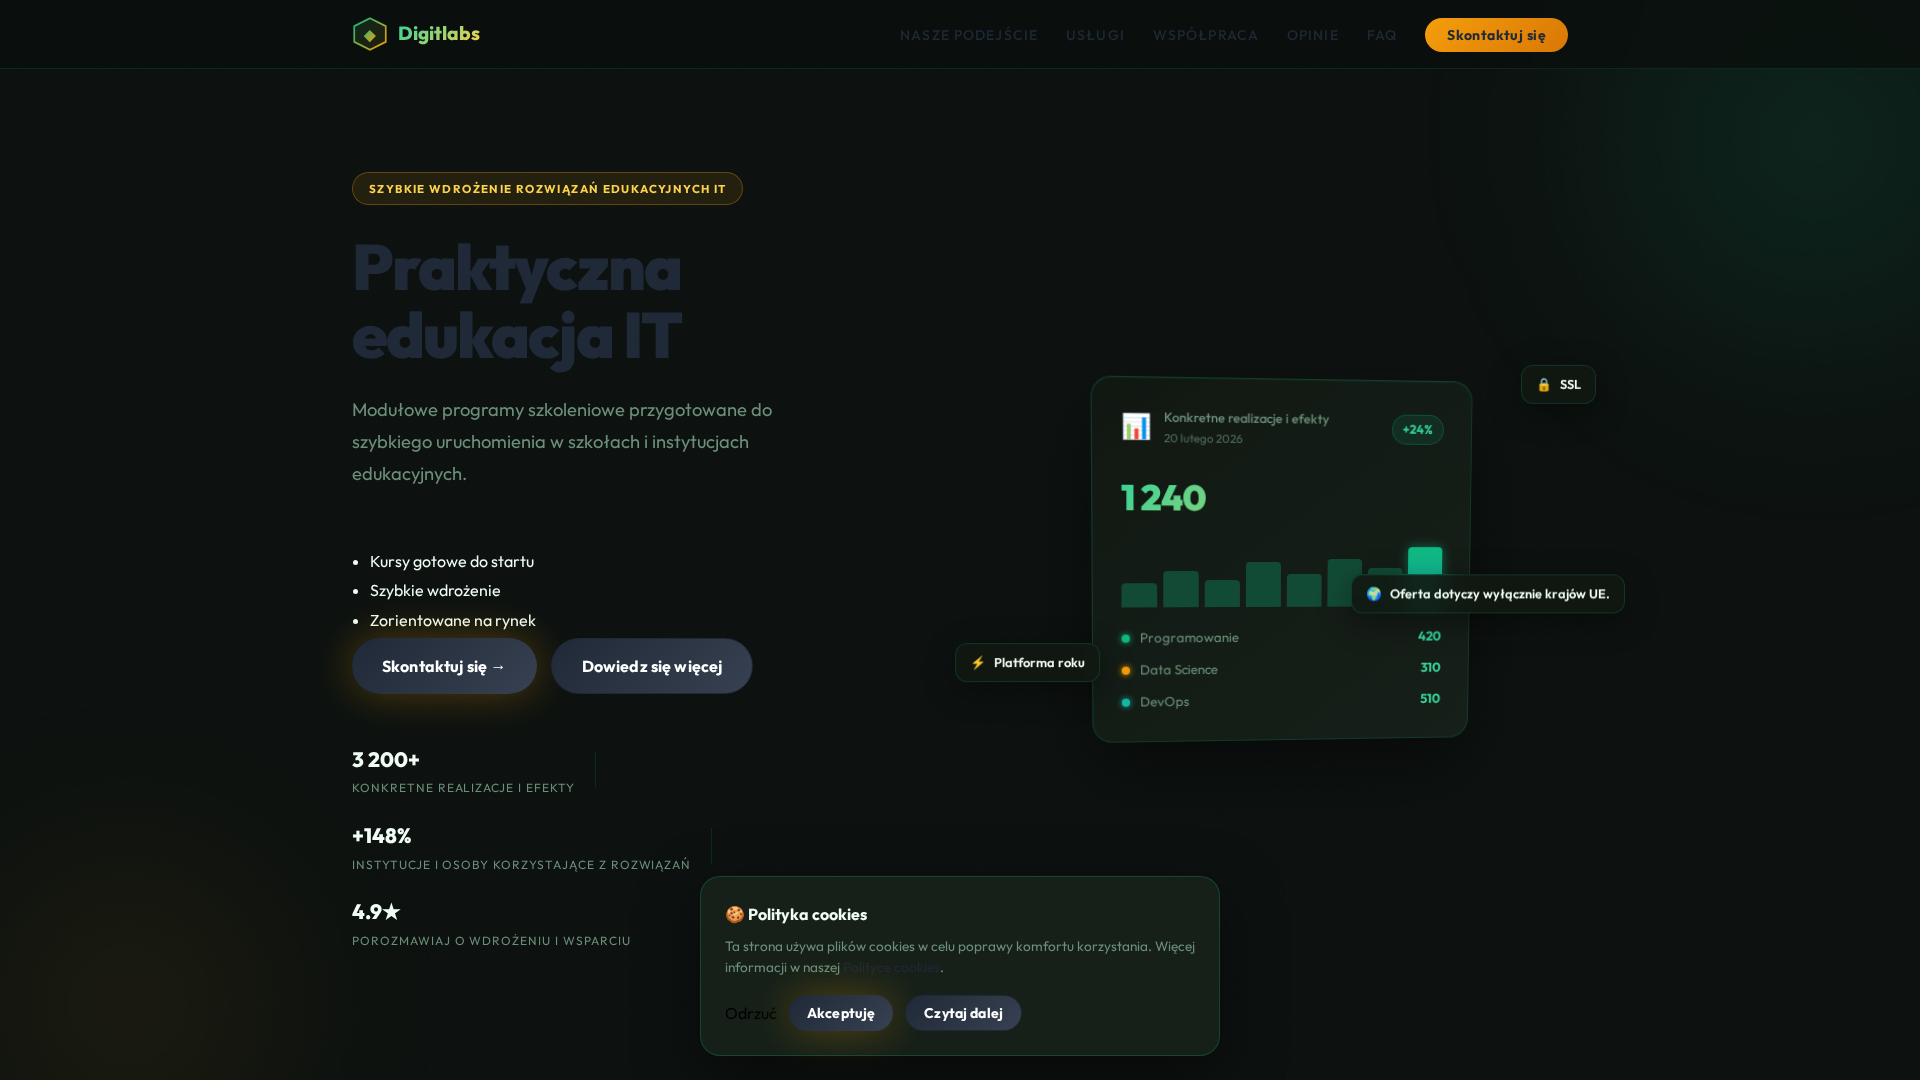The height and width of the screenshot is (1080, 1920).
Task: Click the Instytucje i osoby korzystające z rozwiązań label
Action: pyautogui.click(x=521, y=865)
